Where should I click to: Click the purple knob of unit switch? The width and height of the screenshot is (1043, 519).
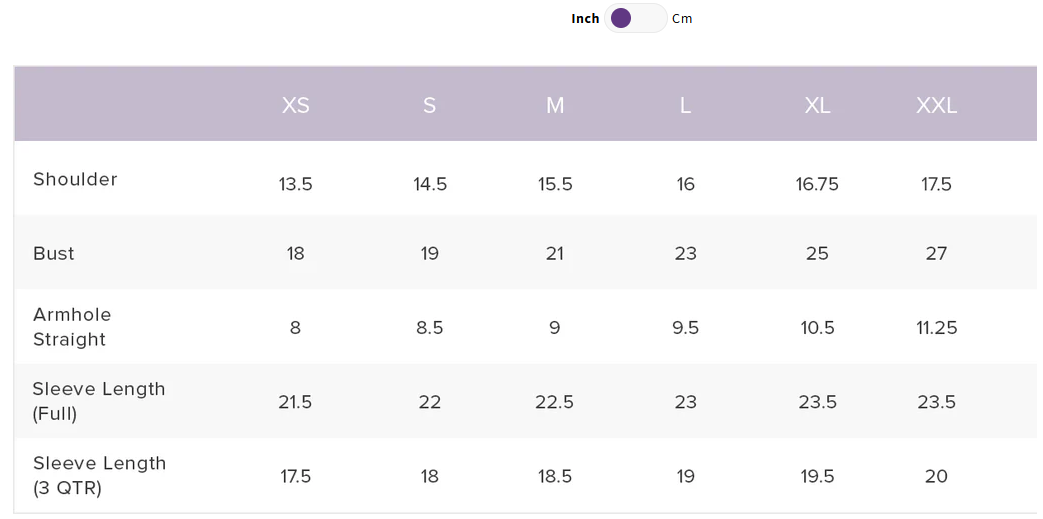[621, 18]
